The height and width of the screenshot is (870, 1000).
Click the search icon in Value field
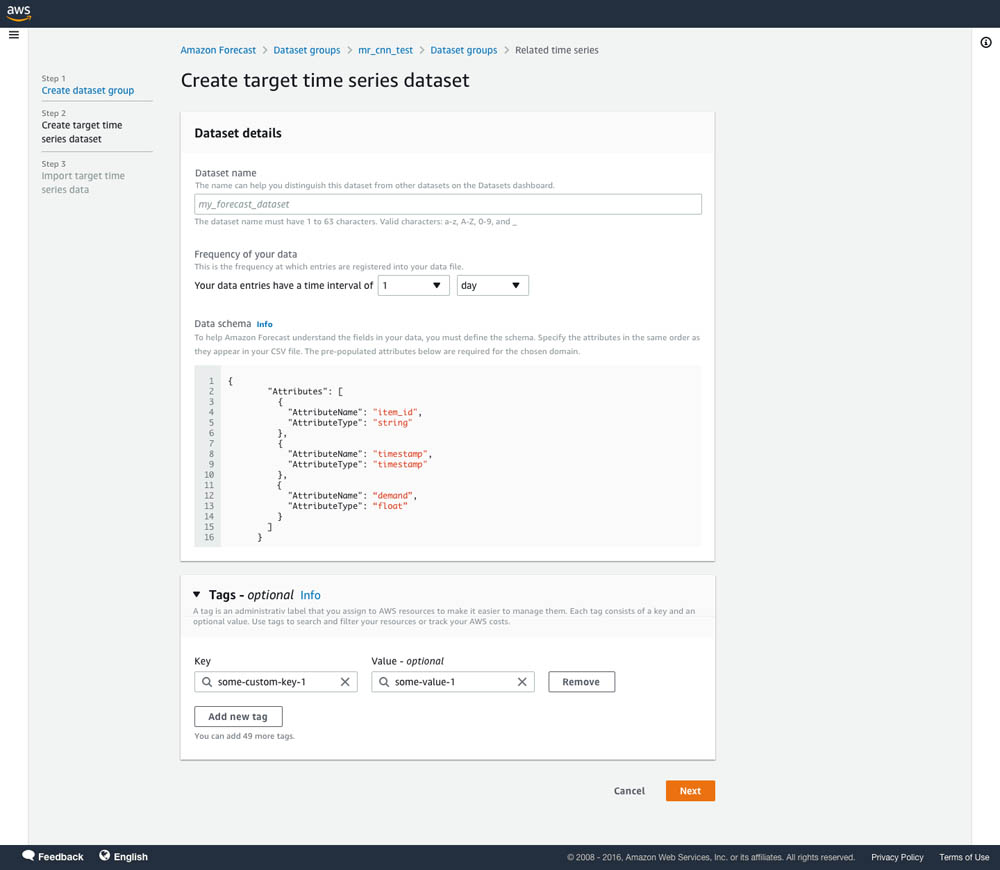pyautogui.click(x=384, y=682)
